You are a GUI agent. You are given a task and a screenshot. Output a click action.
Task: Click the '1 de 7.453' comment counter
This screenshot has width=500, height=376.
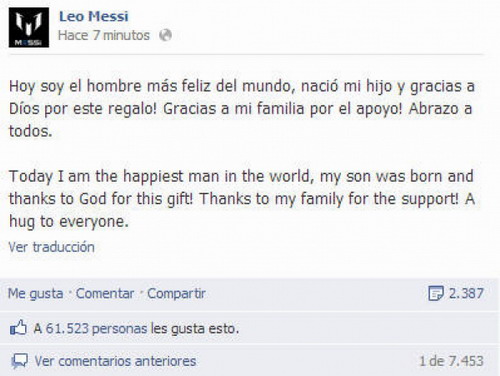pyautogui.click(x=451, y=361)
